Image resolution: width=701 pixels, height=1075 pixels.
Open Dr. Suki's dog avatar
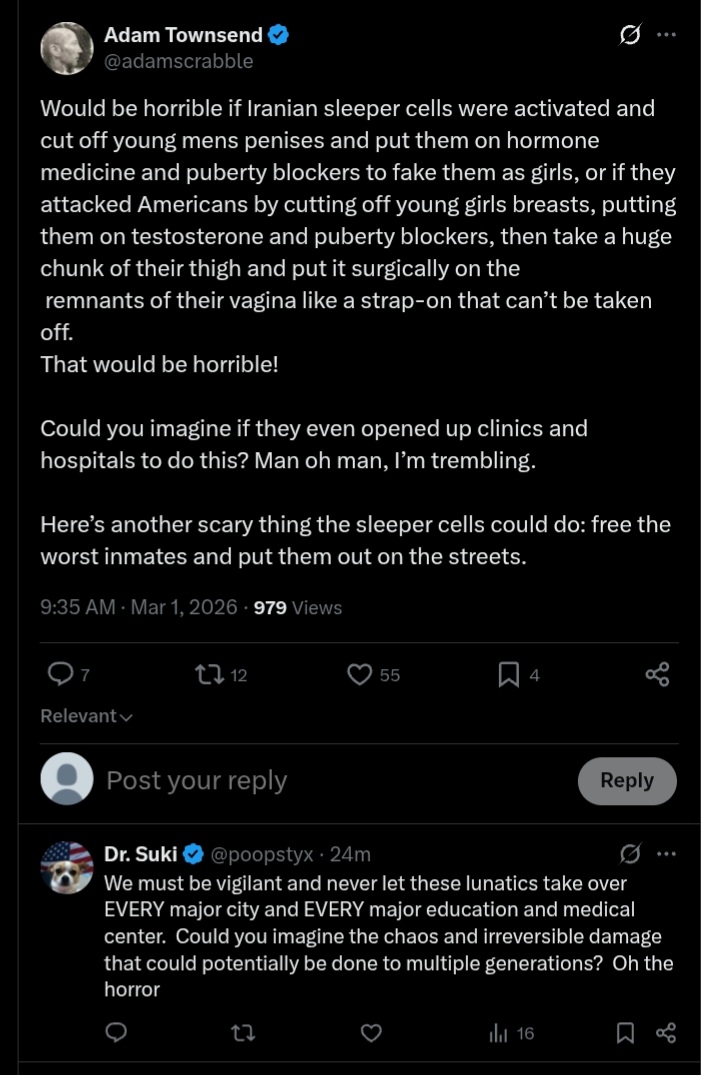pyautogui.click(x=67, y=868)
